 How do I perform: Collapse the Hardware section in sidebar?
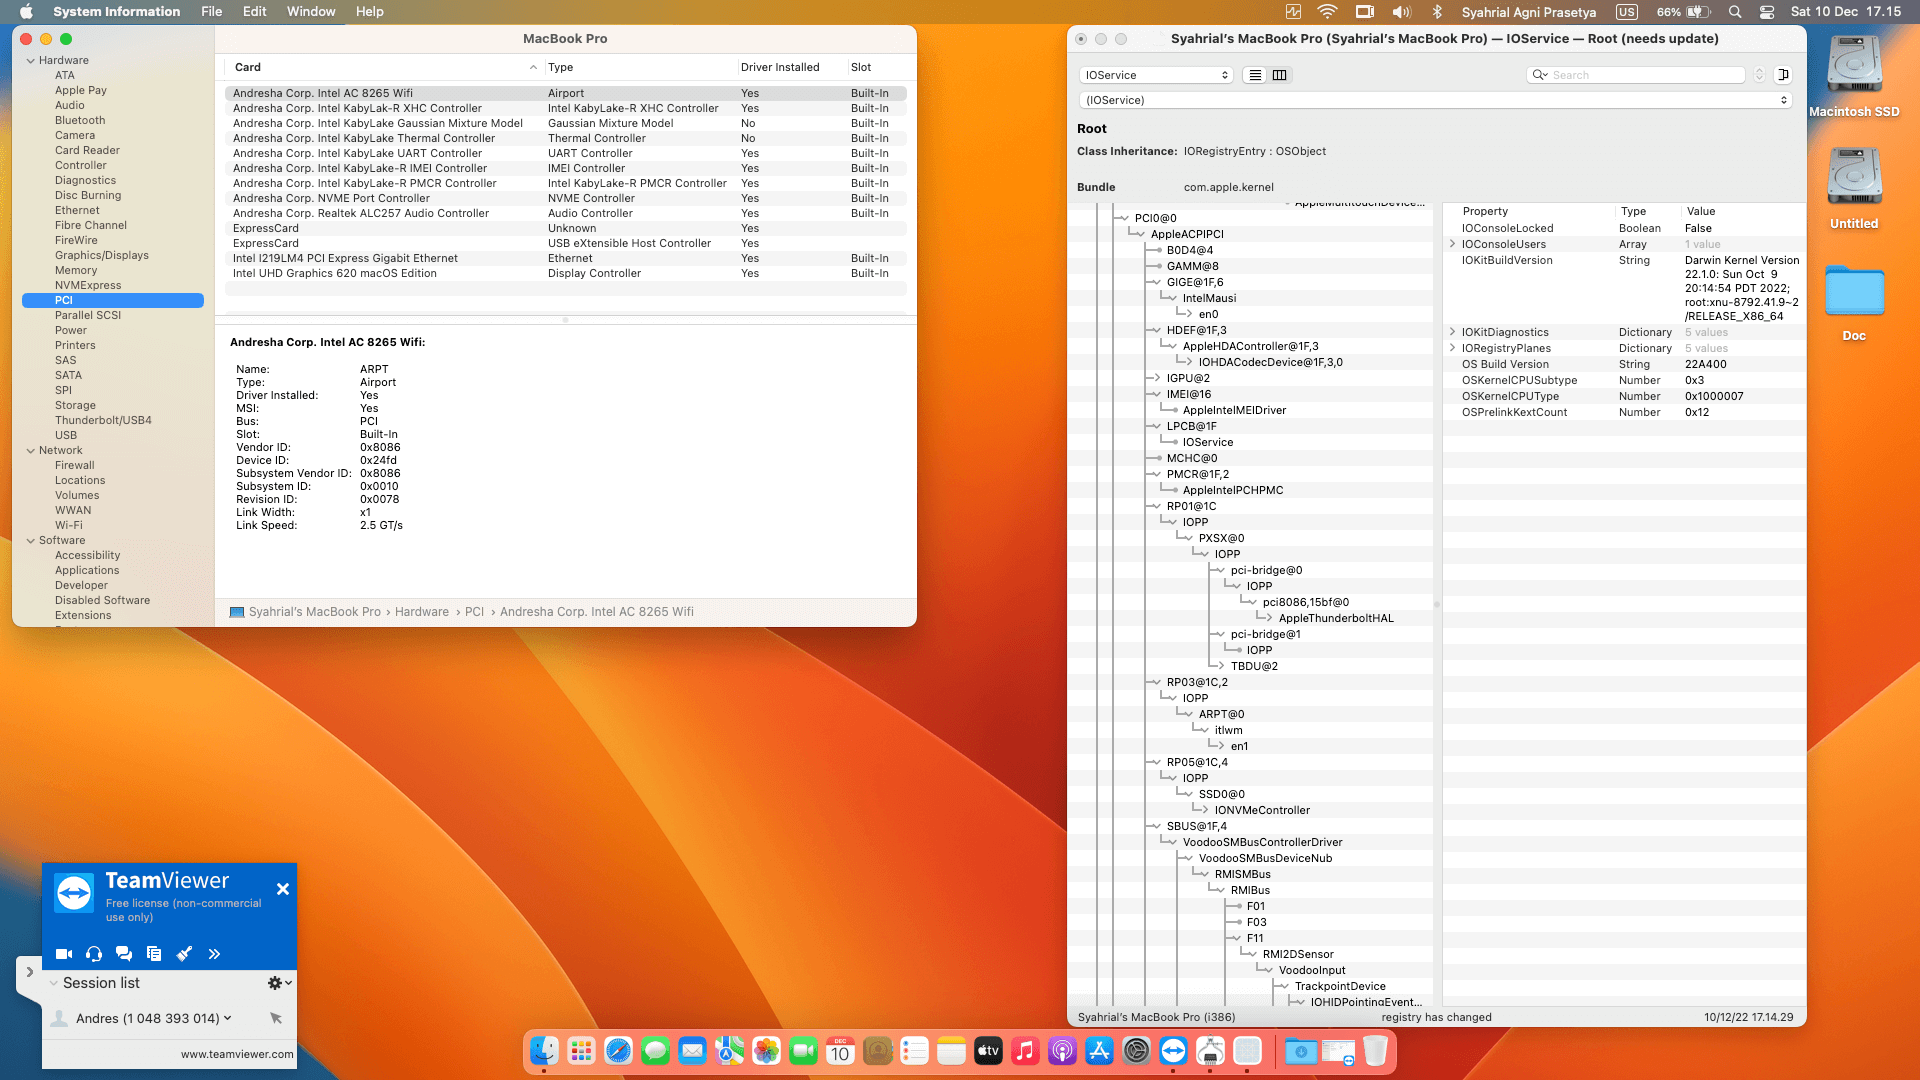click(31, 61)
